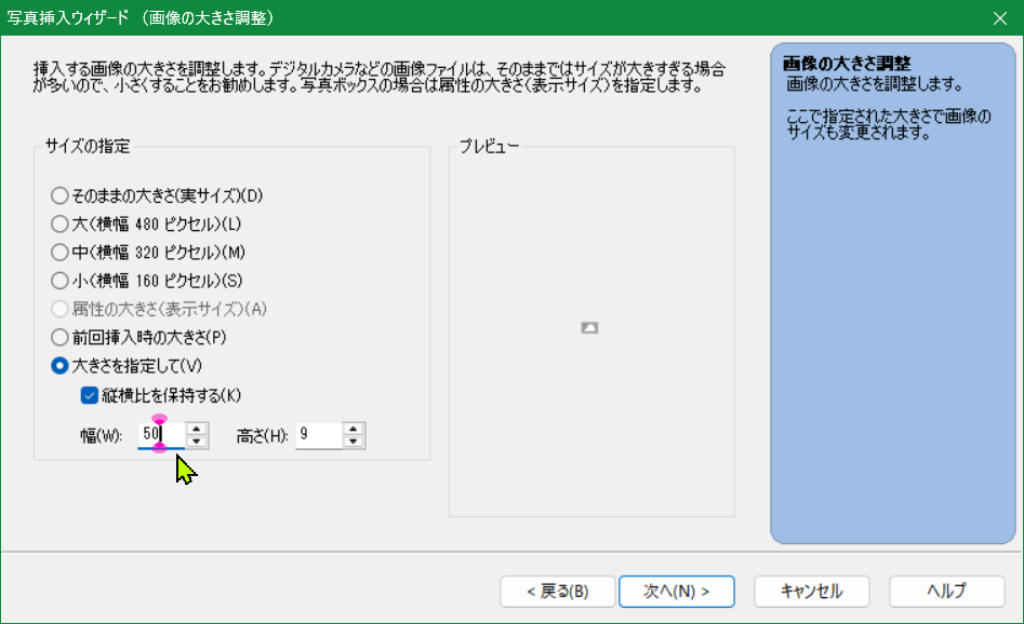Toggle the keep aspect ratio (縦横比を保持する) checkbox
The width and height of the screenshot is (1024, 624).
point(90,394)
